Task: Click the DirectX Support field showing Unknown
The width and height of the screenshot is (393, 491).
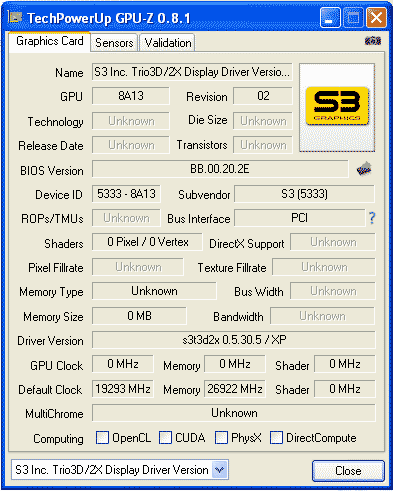Action: [x=333, y=242]
